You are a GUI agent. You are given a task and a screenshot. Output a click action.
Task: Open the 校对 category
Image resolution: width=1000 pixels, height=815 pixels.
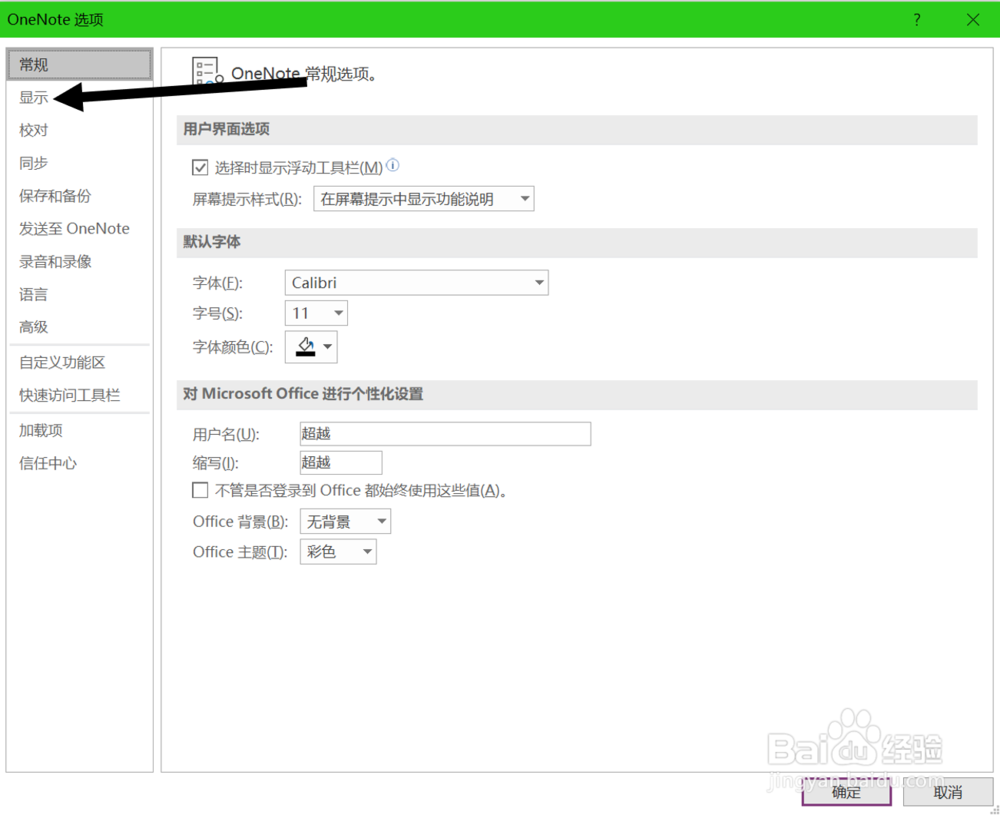pos(80,130)
